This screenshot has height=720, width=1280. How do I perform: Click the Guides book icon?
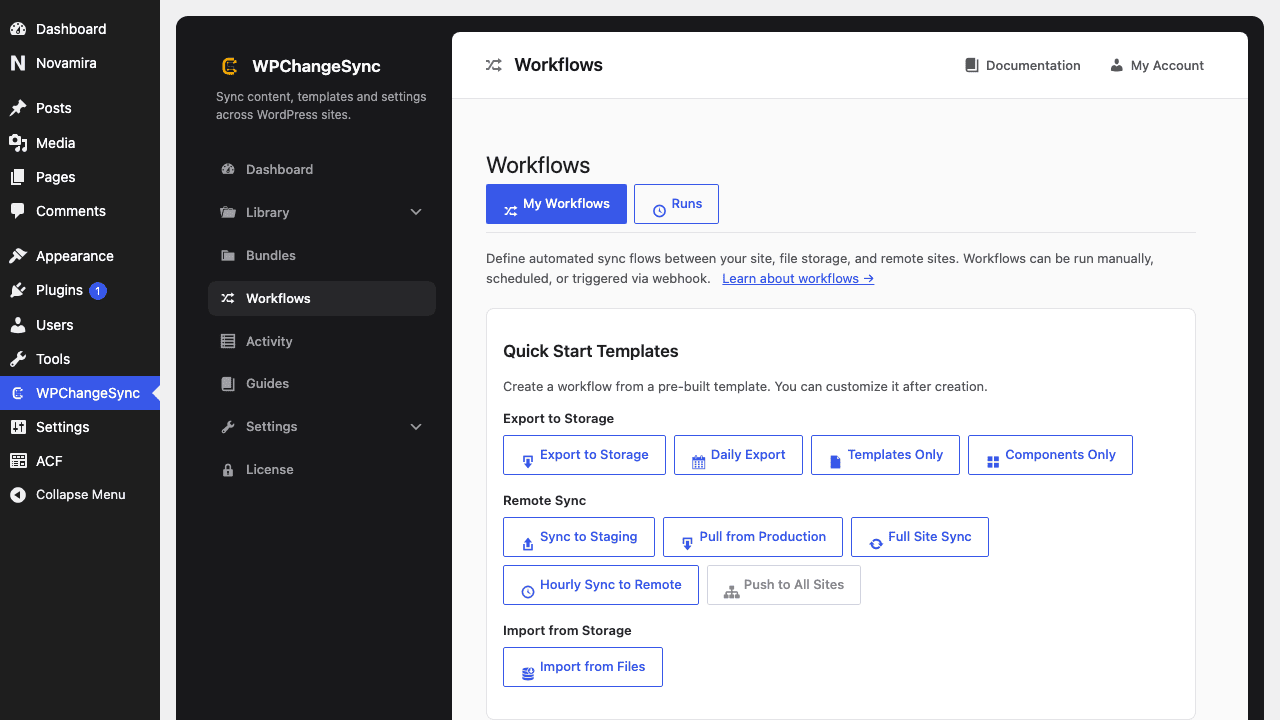tap(228, 383)
